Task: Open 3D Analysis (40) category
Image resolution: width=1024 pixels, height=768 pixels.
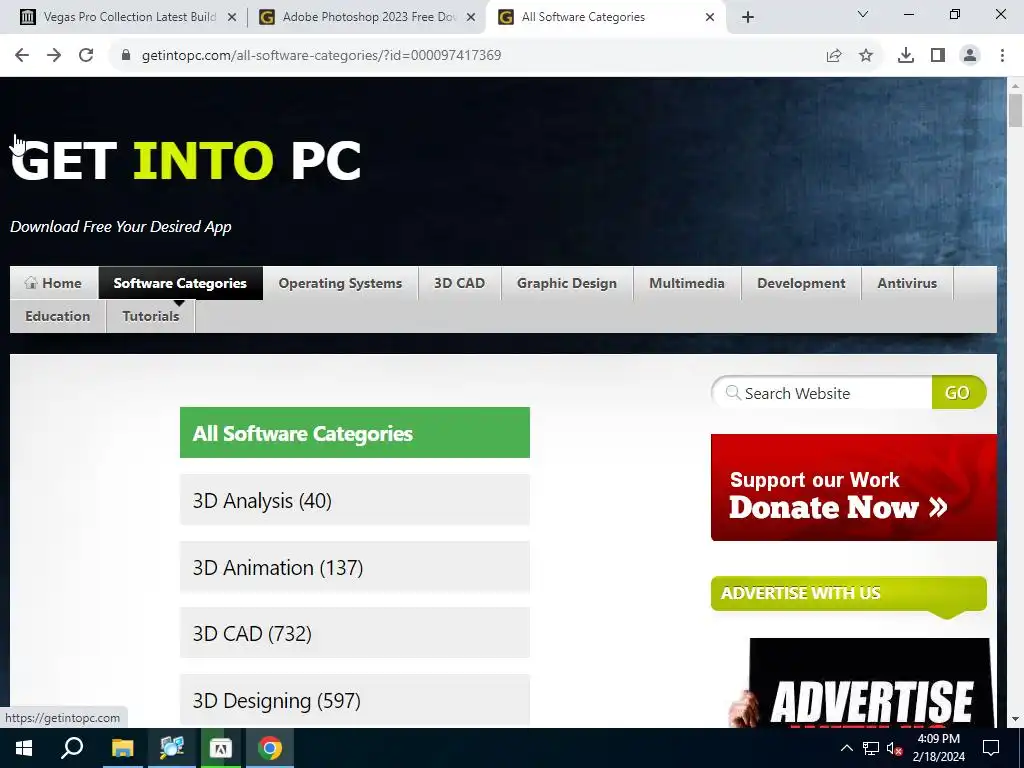Action: click(355, 500)
